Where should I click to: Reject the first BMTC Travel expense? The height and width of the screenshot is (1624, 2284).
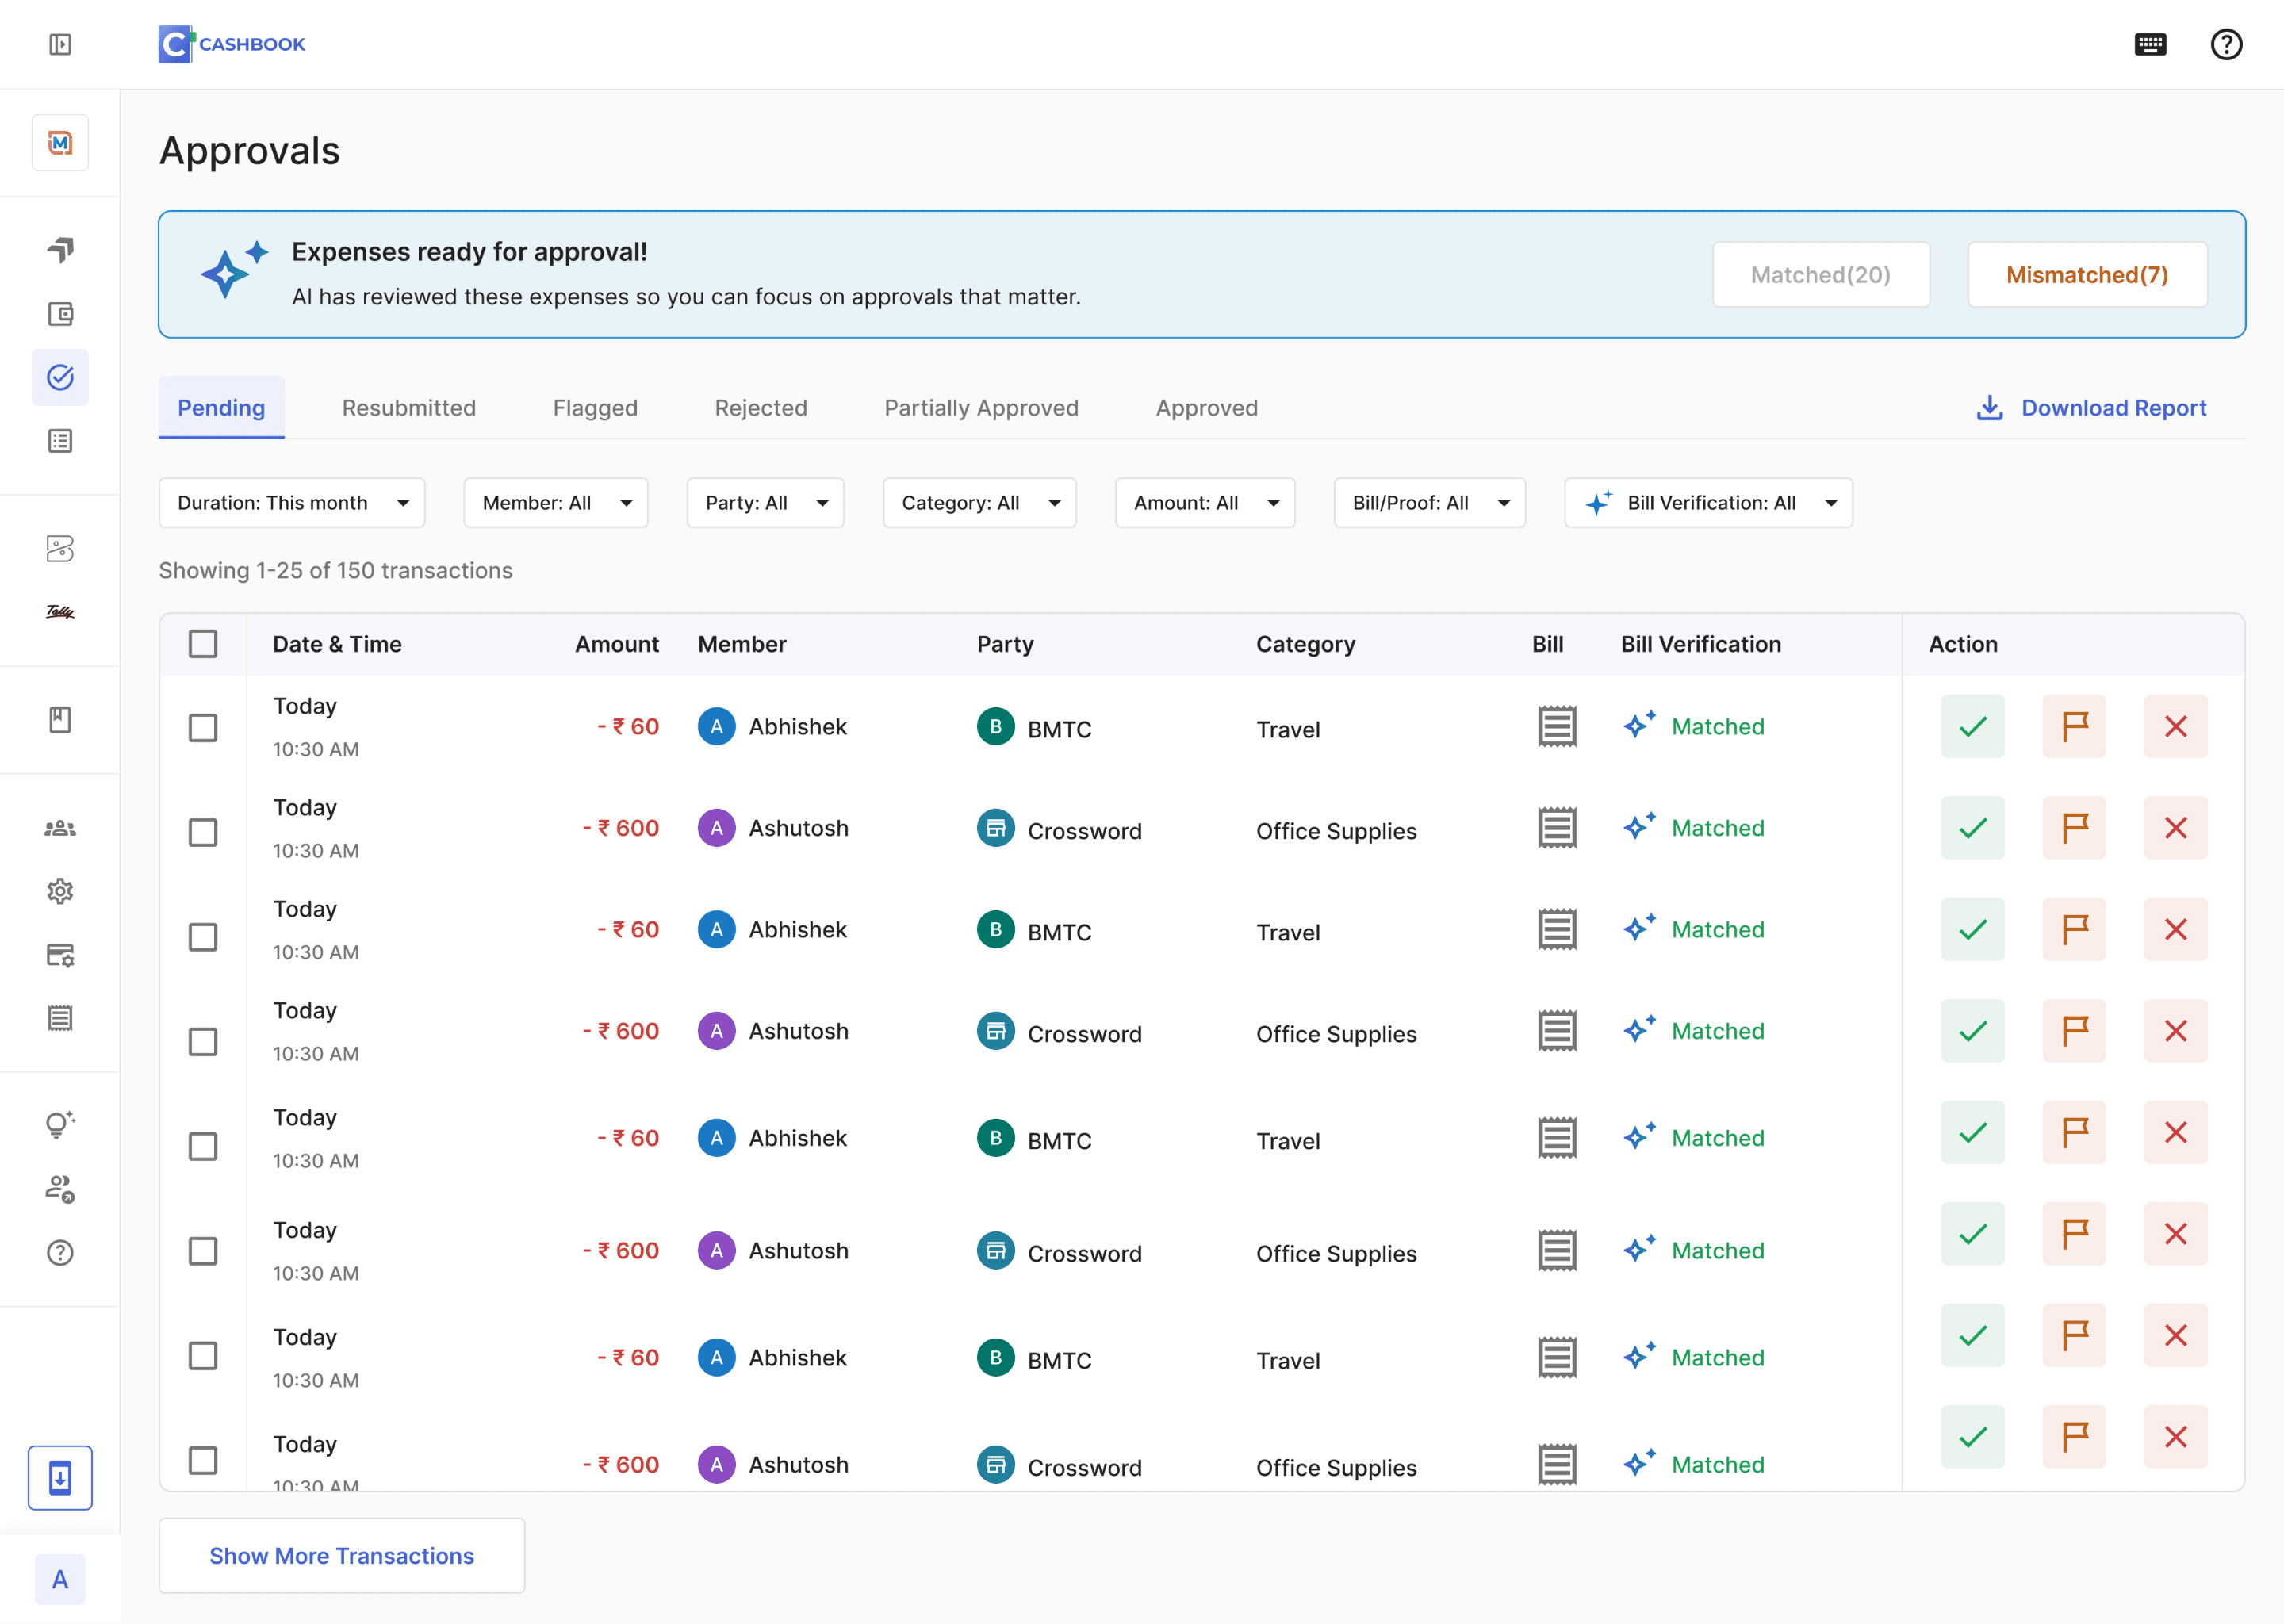coord(2175,727)
